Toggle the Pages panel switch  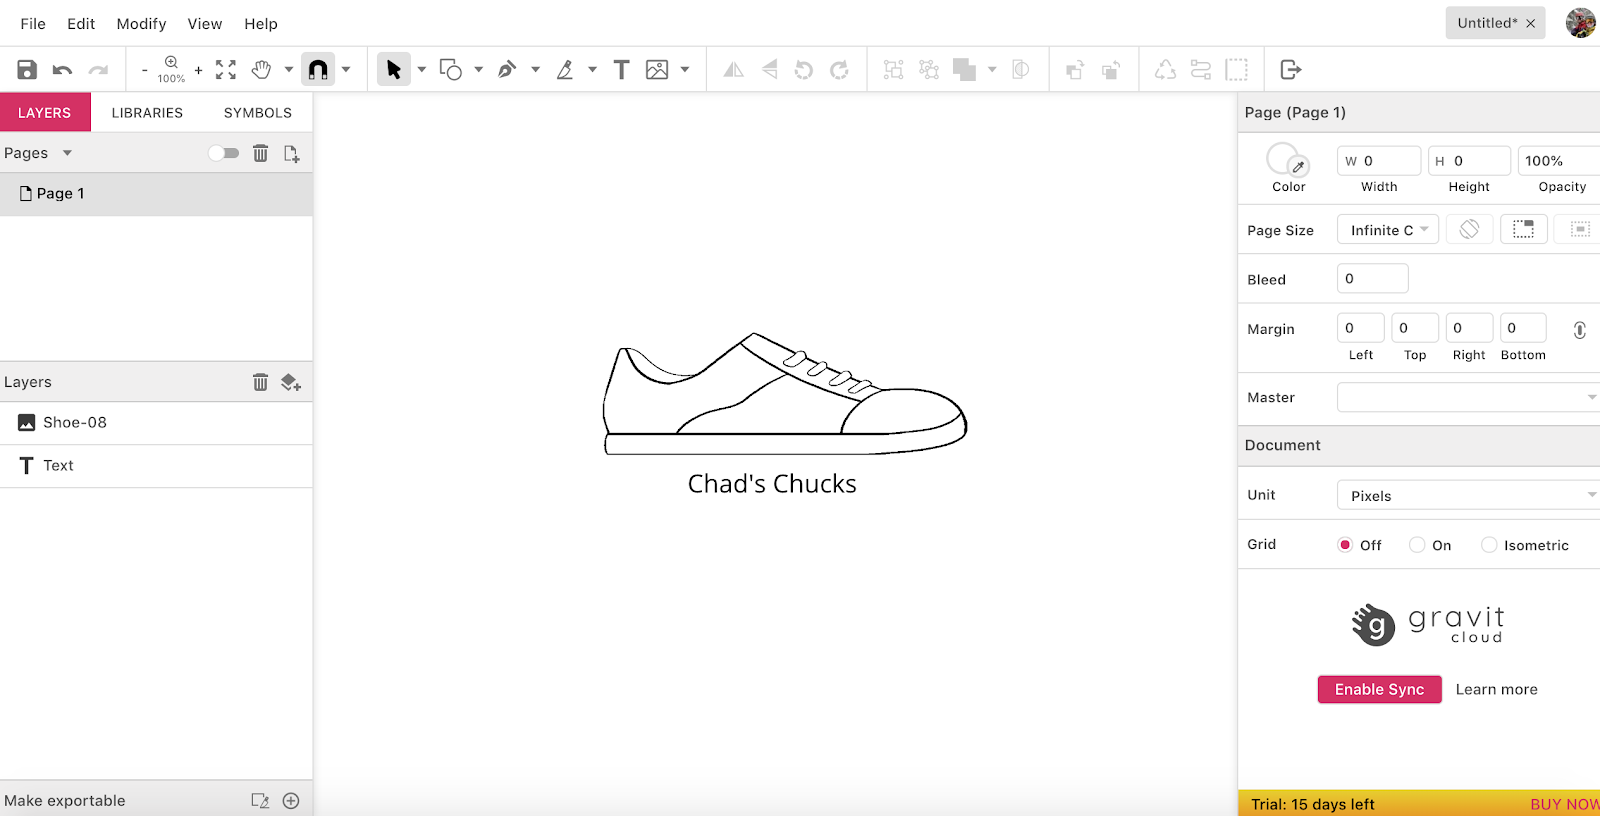[224, 153]
